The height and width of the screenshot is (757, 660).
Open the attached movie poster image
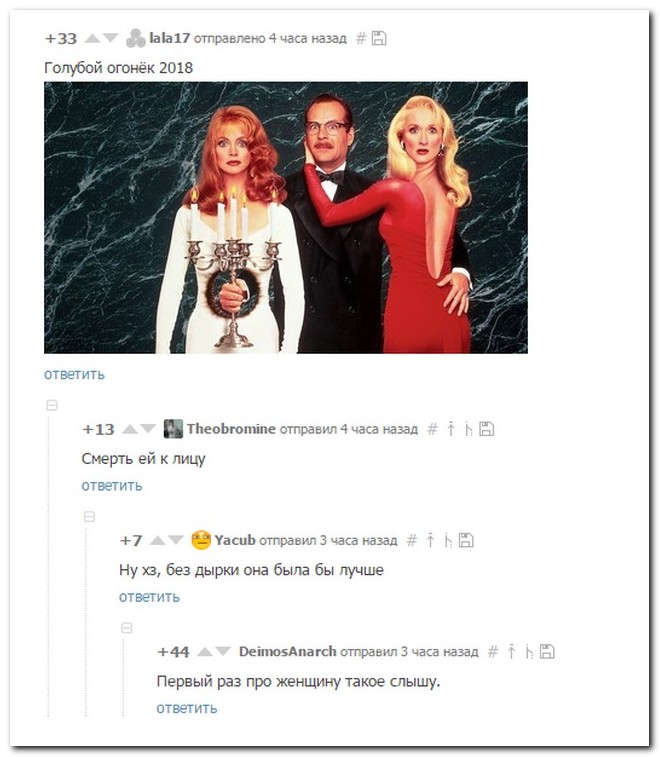click(x=286, y=217)
